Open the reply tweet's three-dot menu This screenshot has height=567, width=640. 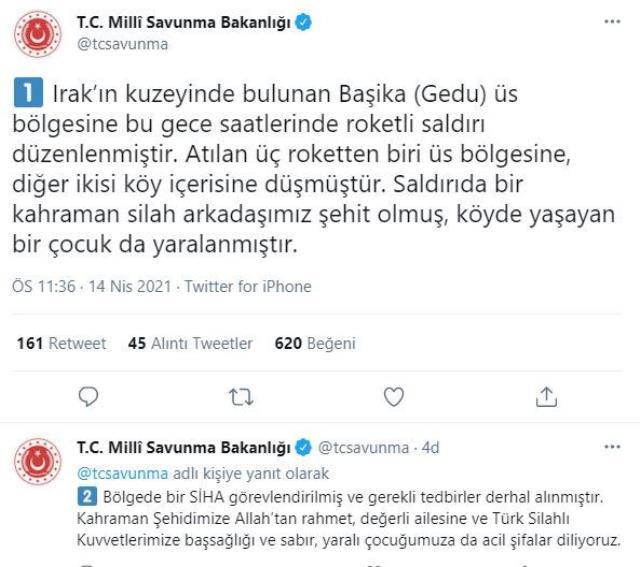(612, 447)
